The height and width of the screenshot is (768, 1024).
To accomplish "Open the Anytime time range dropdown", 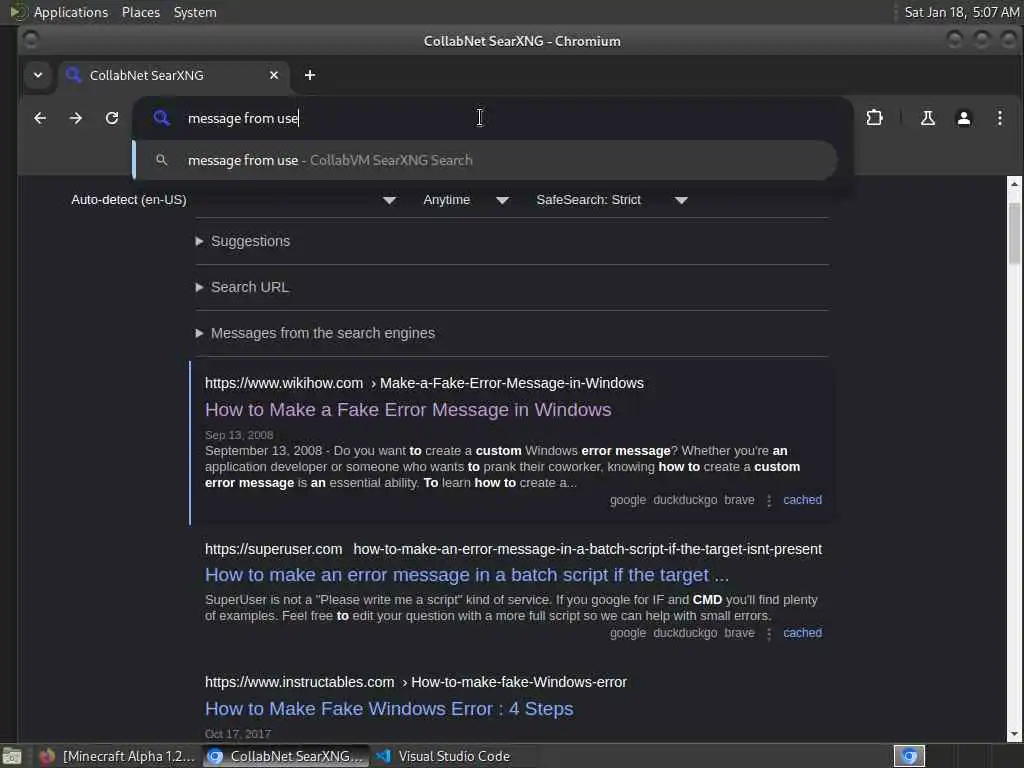I will (x=466, y=200).
